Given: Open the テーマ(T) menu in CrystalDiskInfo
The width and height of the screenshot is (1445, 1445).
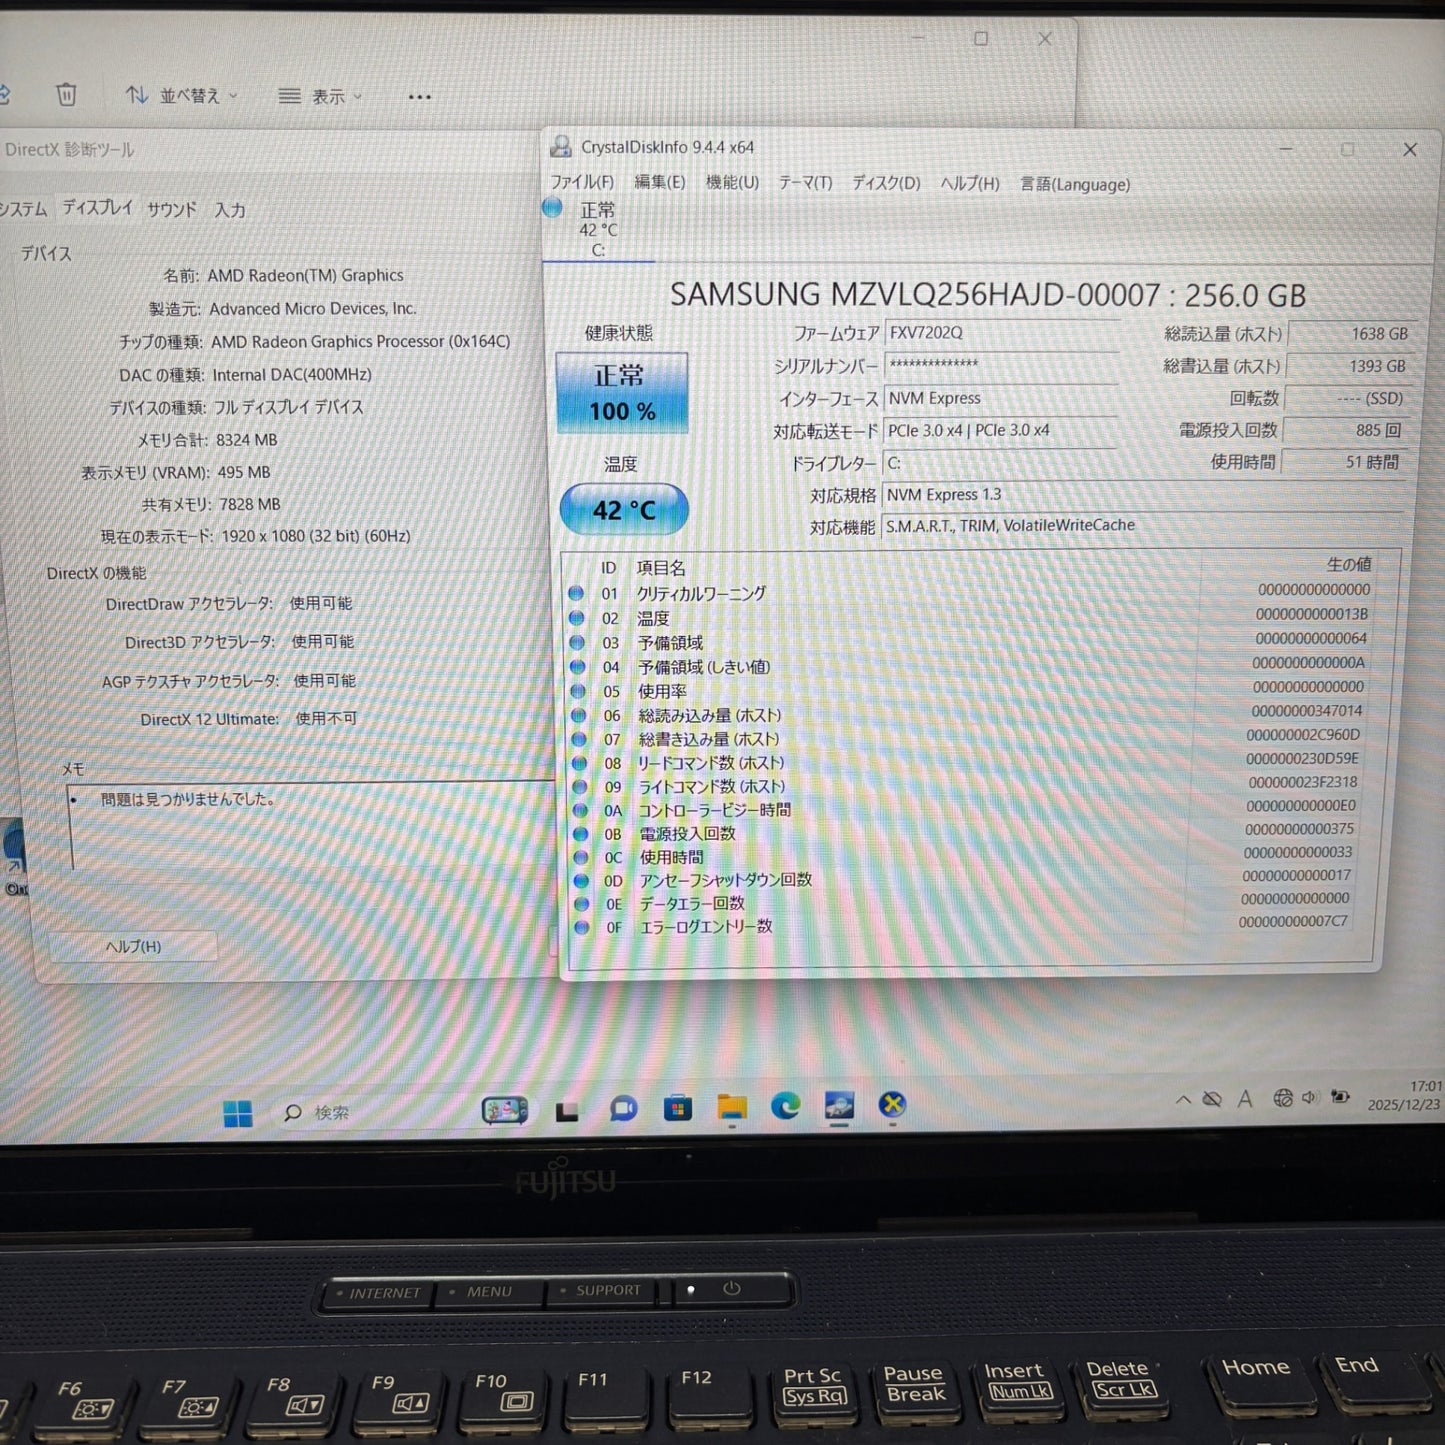Looking at the screenshot, I should tap(806, 184).
